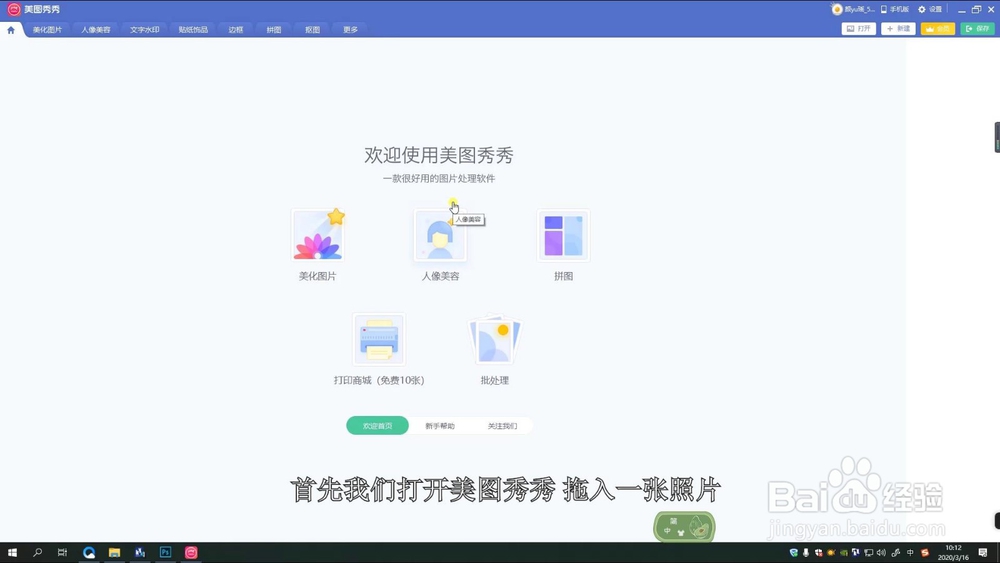Click the 打印商城（免费10张） label
The height and width of the screenshot is (563, 1000).
point(379,380)
